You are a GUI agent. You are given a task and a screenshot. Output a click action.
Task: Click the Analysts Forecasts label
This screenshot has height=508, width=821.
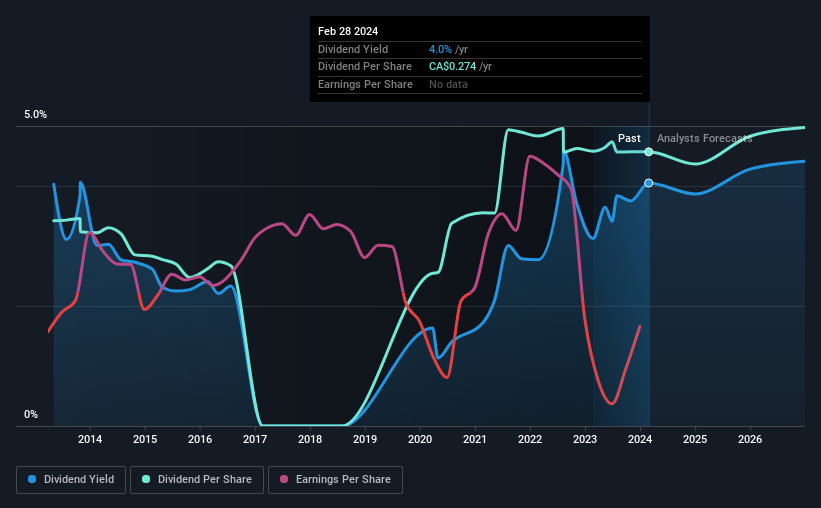pos(704,138)
